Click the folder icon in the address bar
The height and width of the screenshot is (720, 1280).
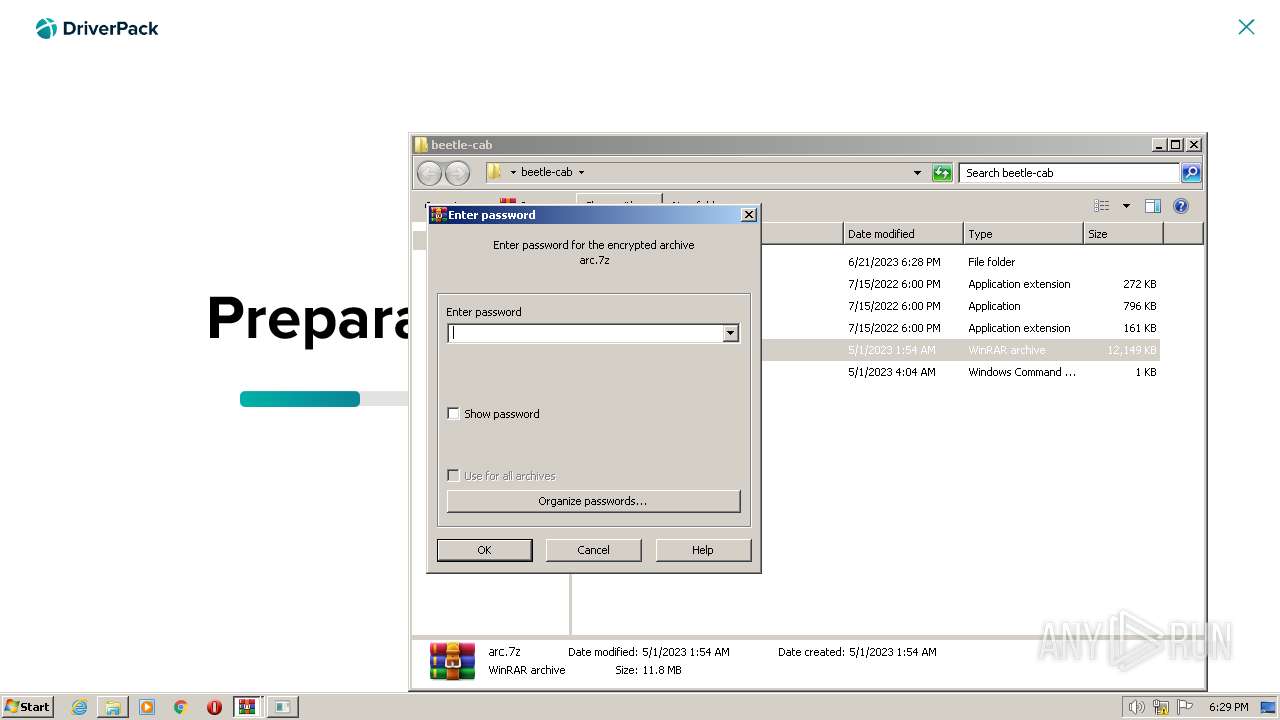(494, 172)
